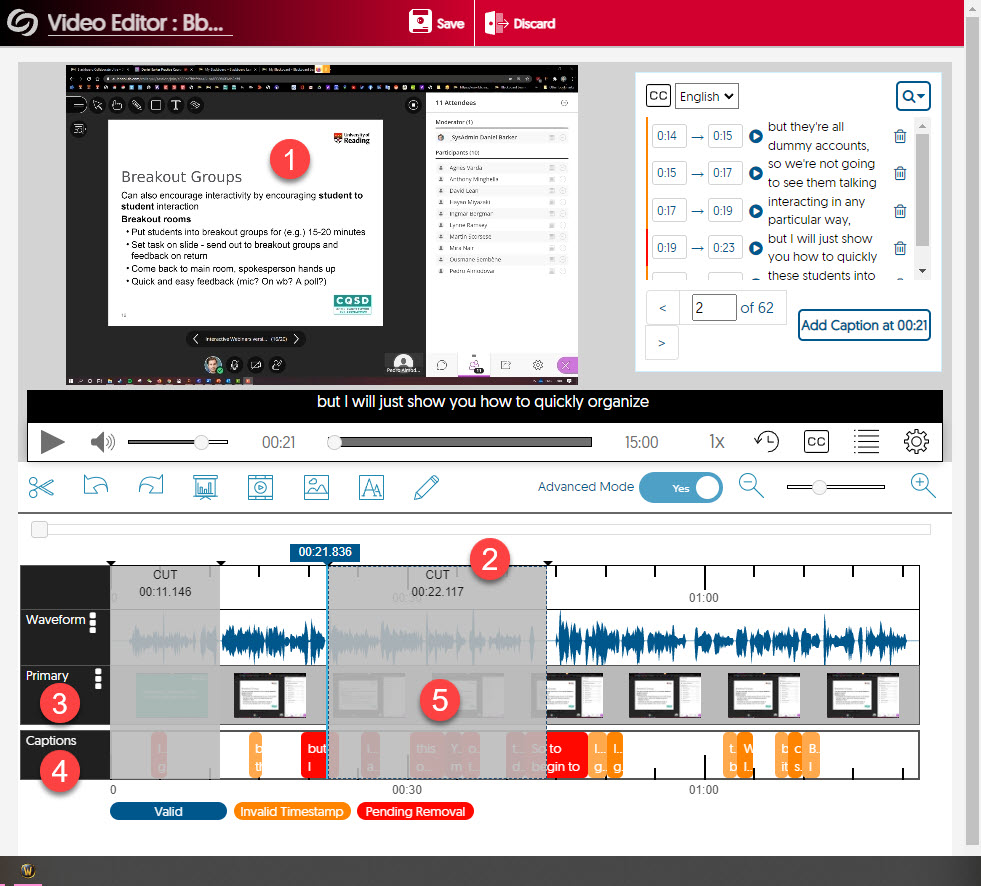Click the timeline horizontal scroll handle

coord(39,529)
